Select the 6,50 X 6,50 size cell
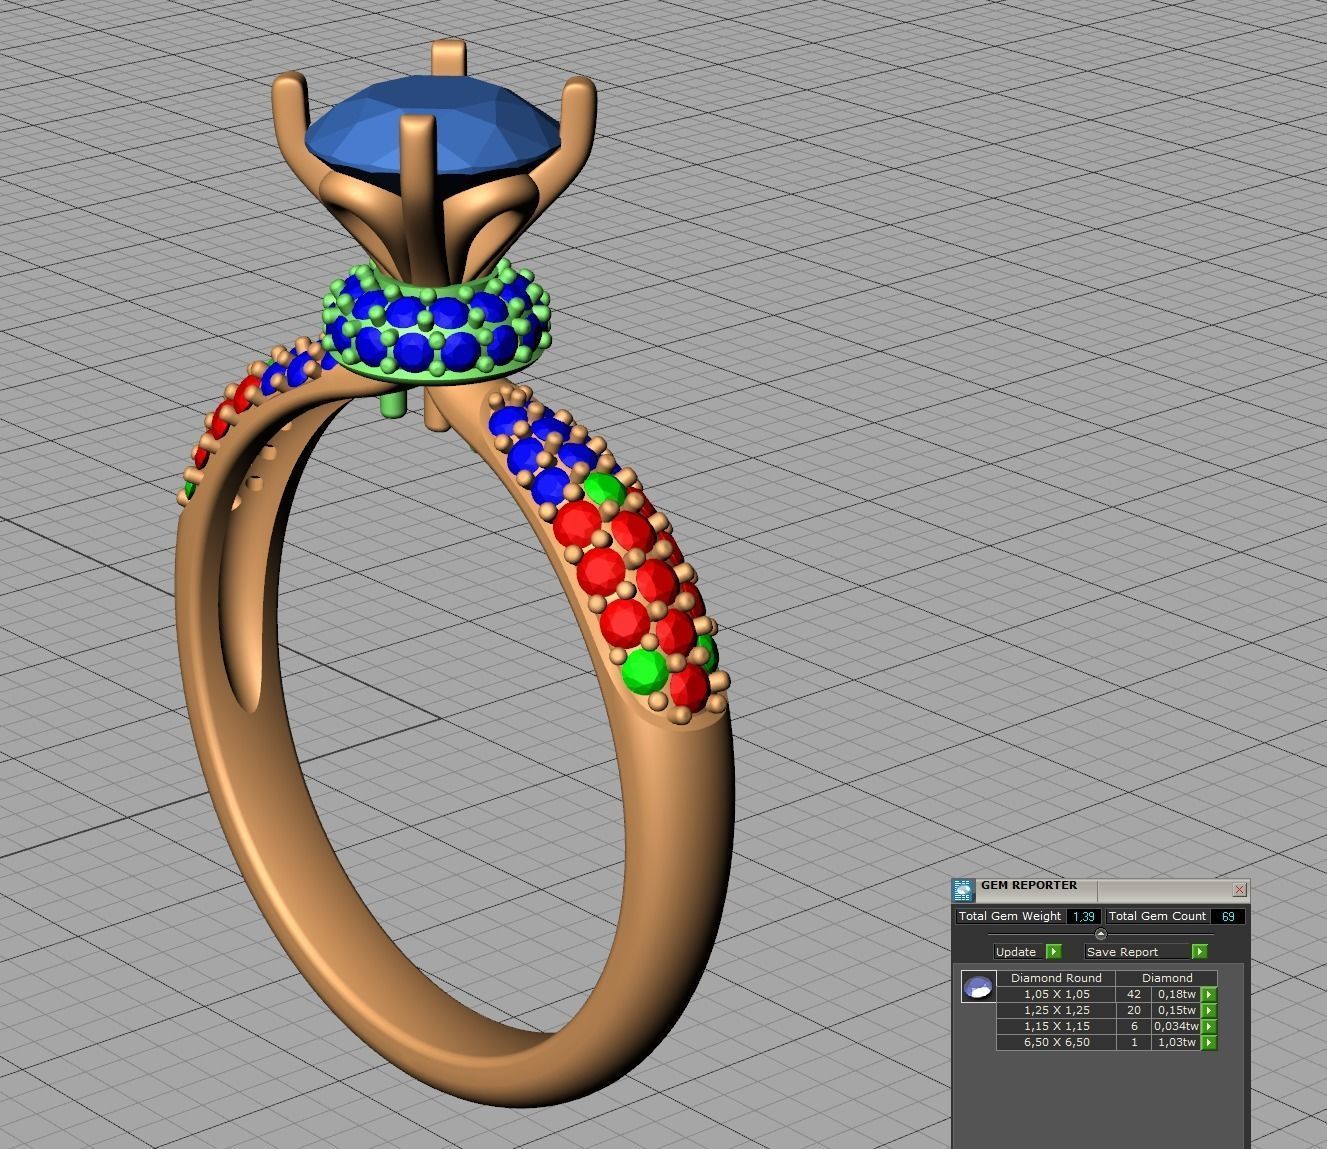The height and width of the screenshot is (1149, 1327). (1056, 1042)
